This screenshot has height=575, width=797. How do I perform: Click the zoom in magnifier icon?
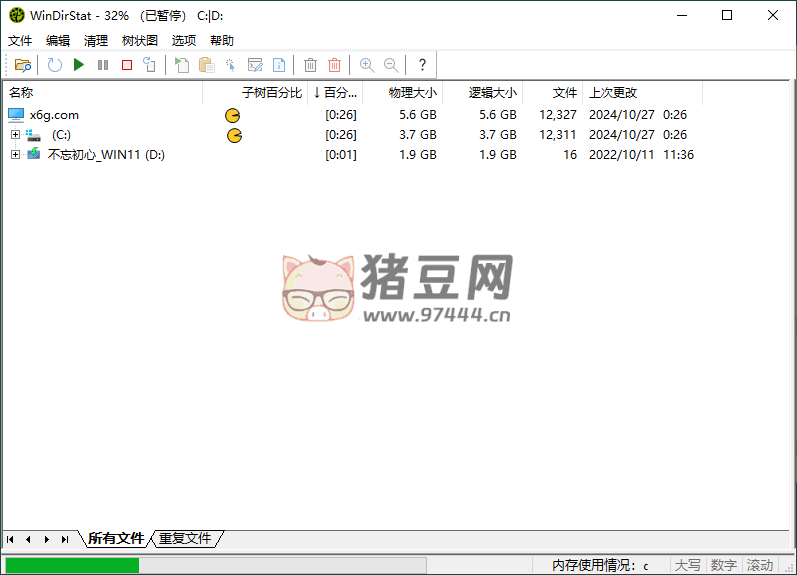366,65
